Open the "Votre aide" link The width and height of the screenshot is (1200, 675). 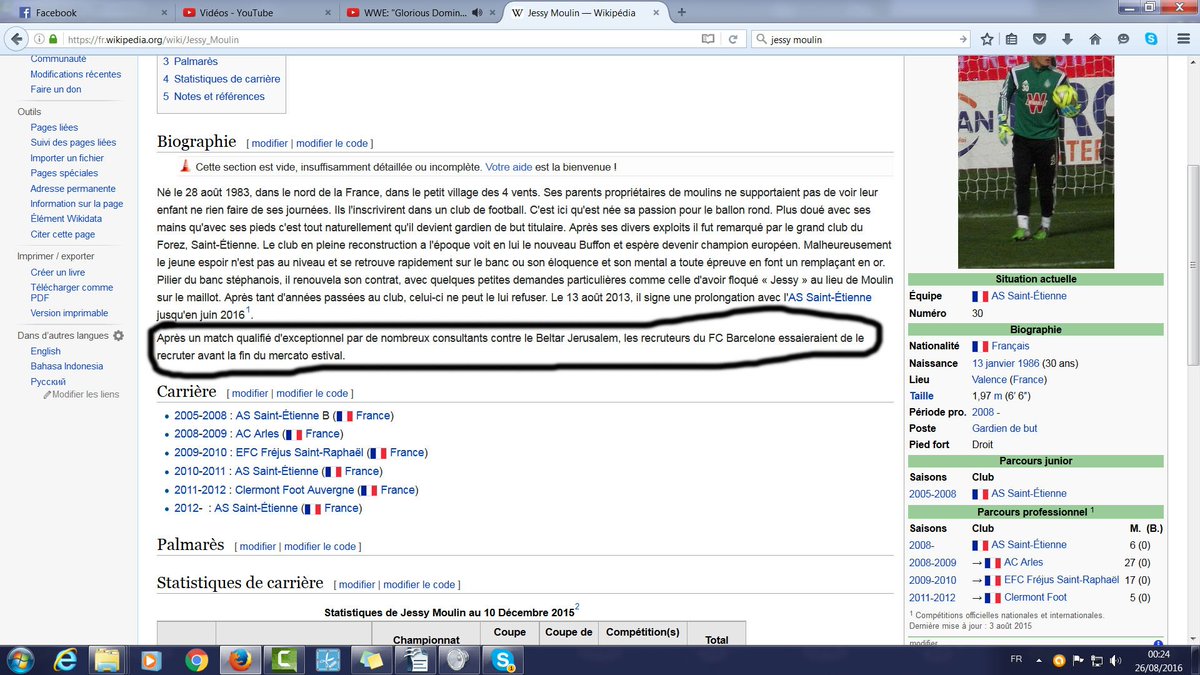509,167
